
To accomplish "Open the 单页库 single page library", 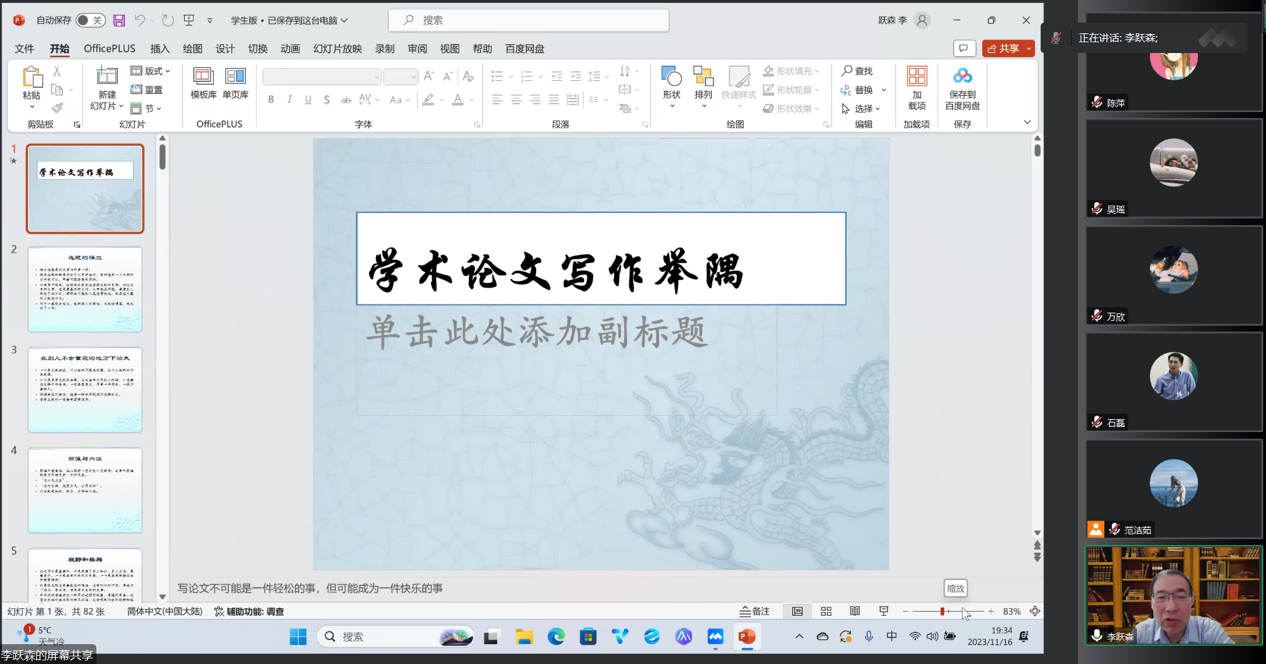I will point(235,83).
